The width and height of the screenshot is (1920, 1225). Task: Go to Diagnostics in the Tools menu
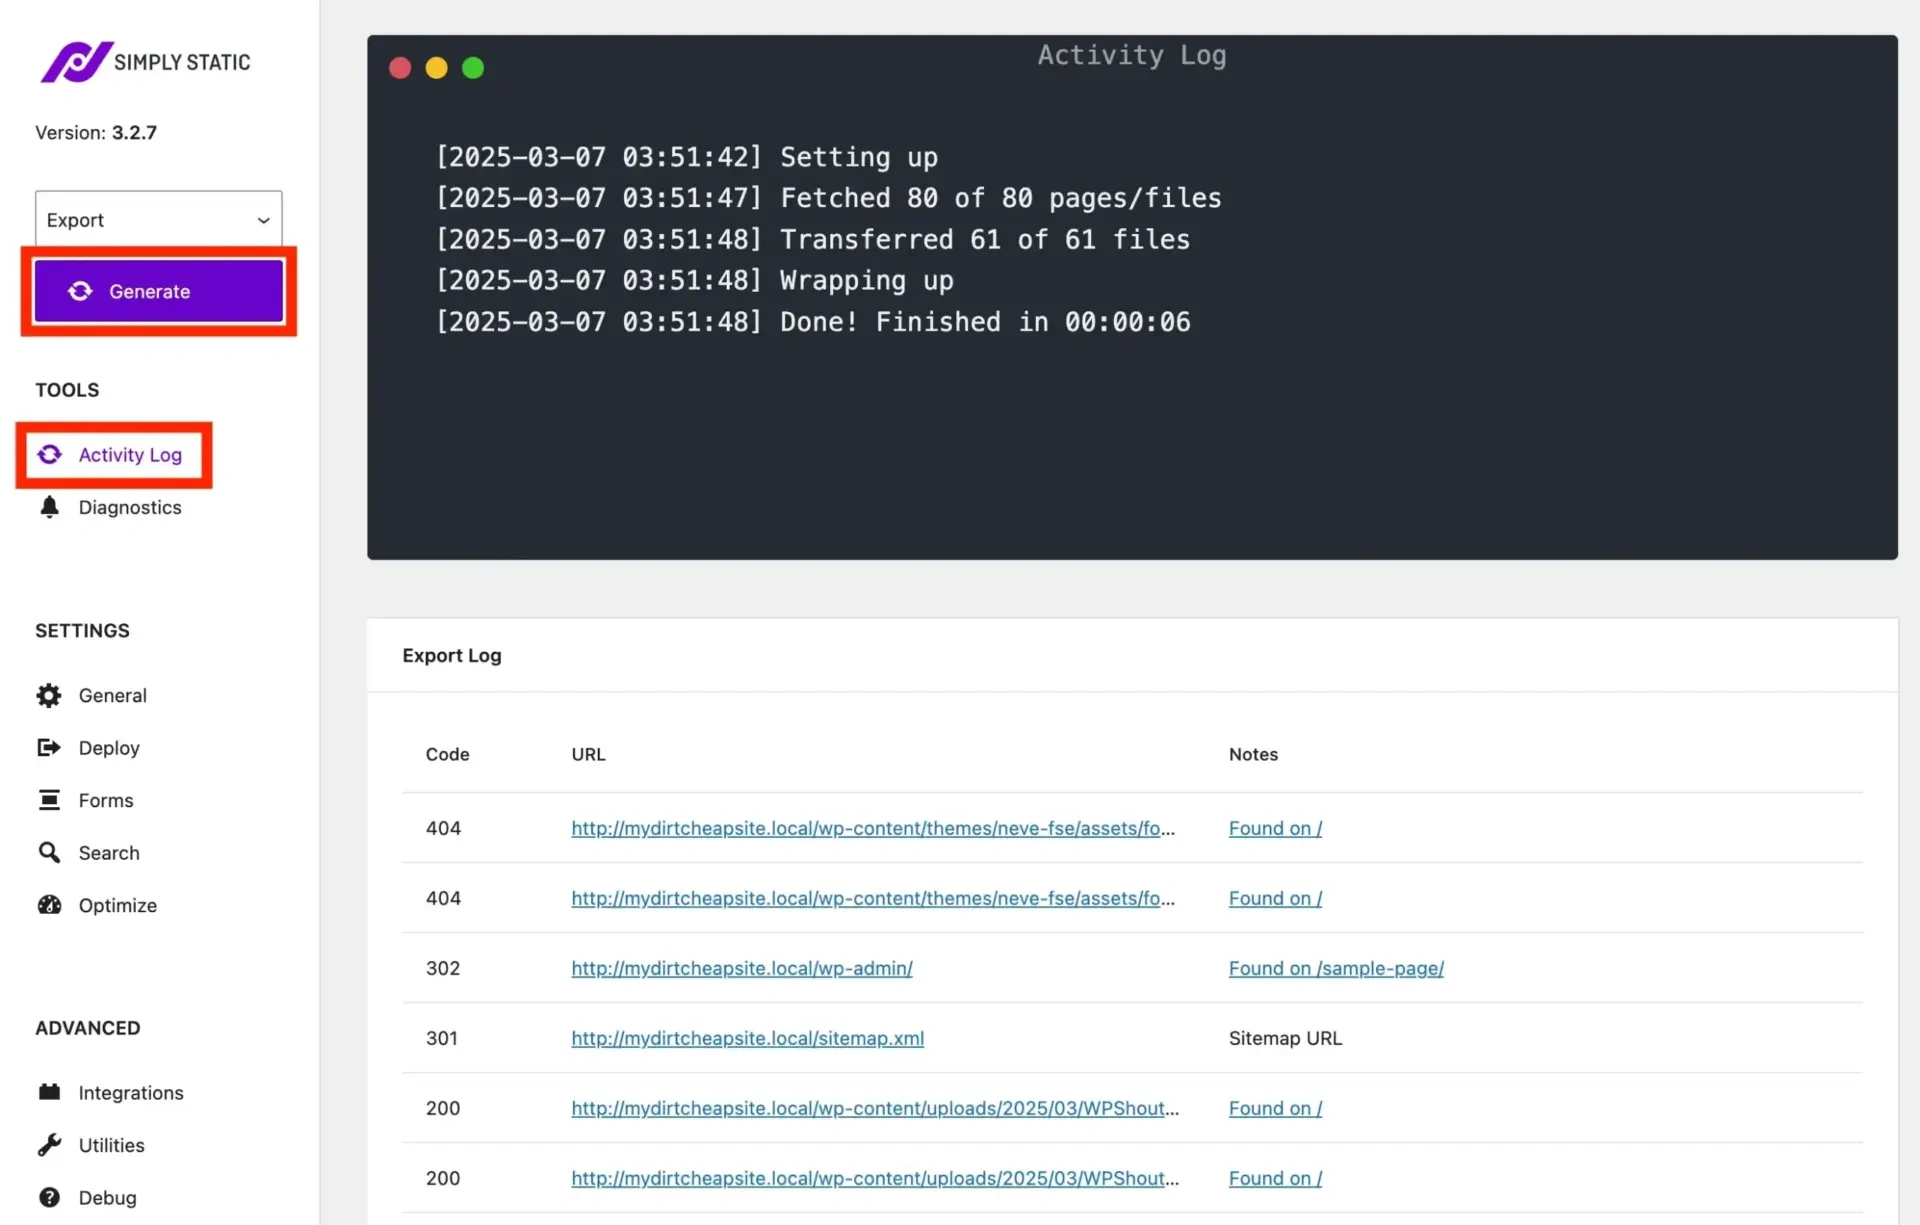point(129,507)
